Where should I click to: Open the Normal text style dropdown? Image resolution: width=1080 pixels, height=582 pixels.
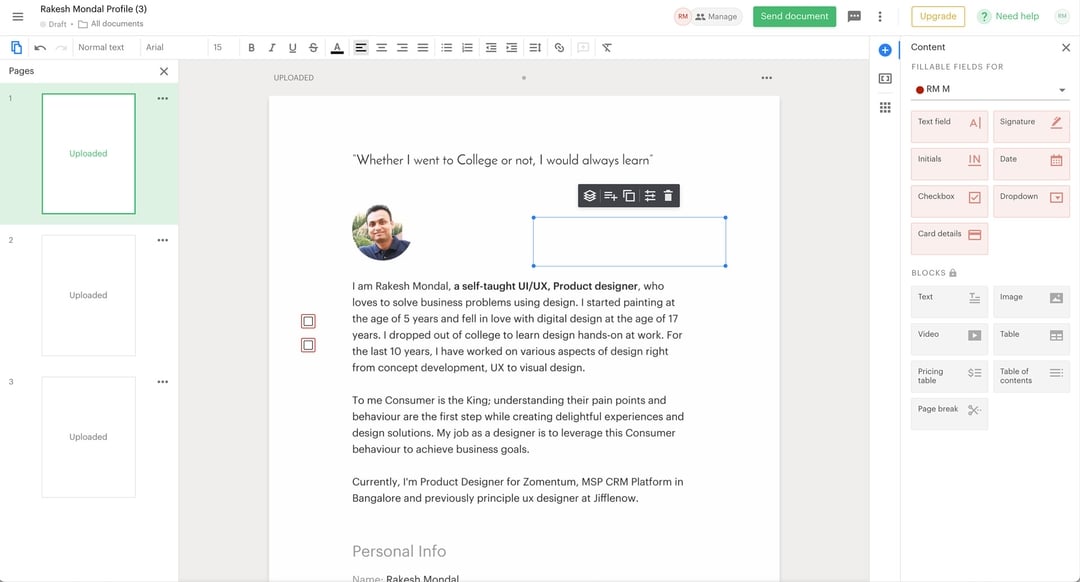pyautogui.click(x=104, y=47)
